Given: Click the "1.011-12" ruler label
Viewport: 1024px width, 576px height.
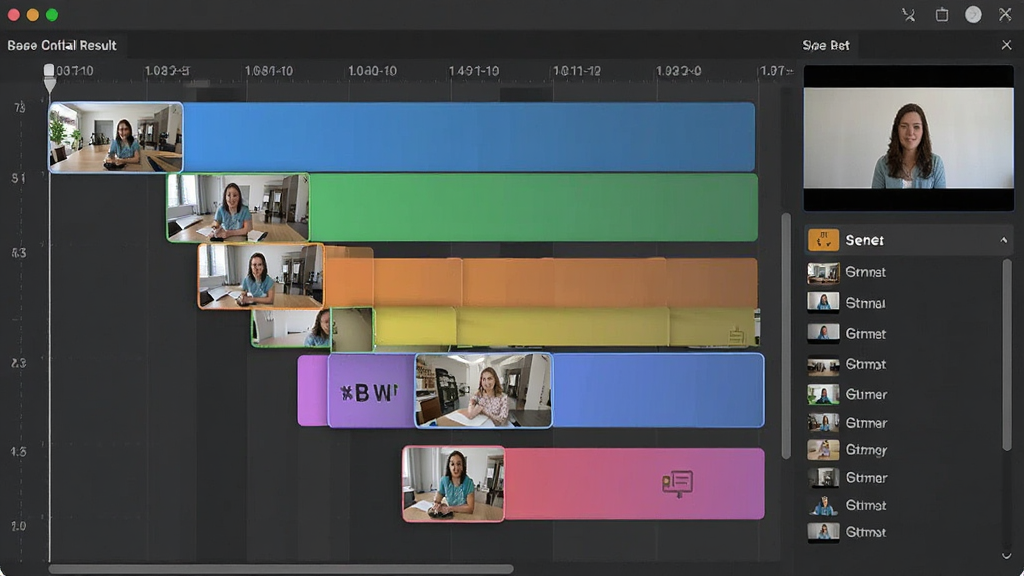Looking at the screenshot, I should click(577, 71).
